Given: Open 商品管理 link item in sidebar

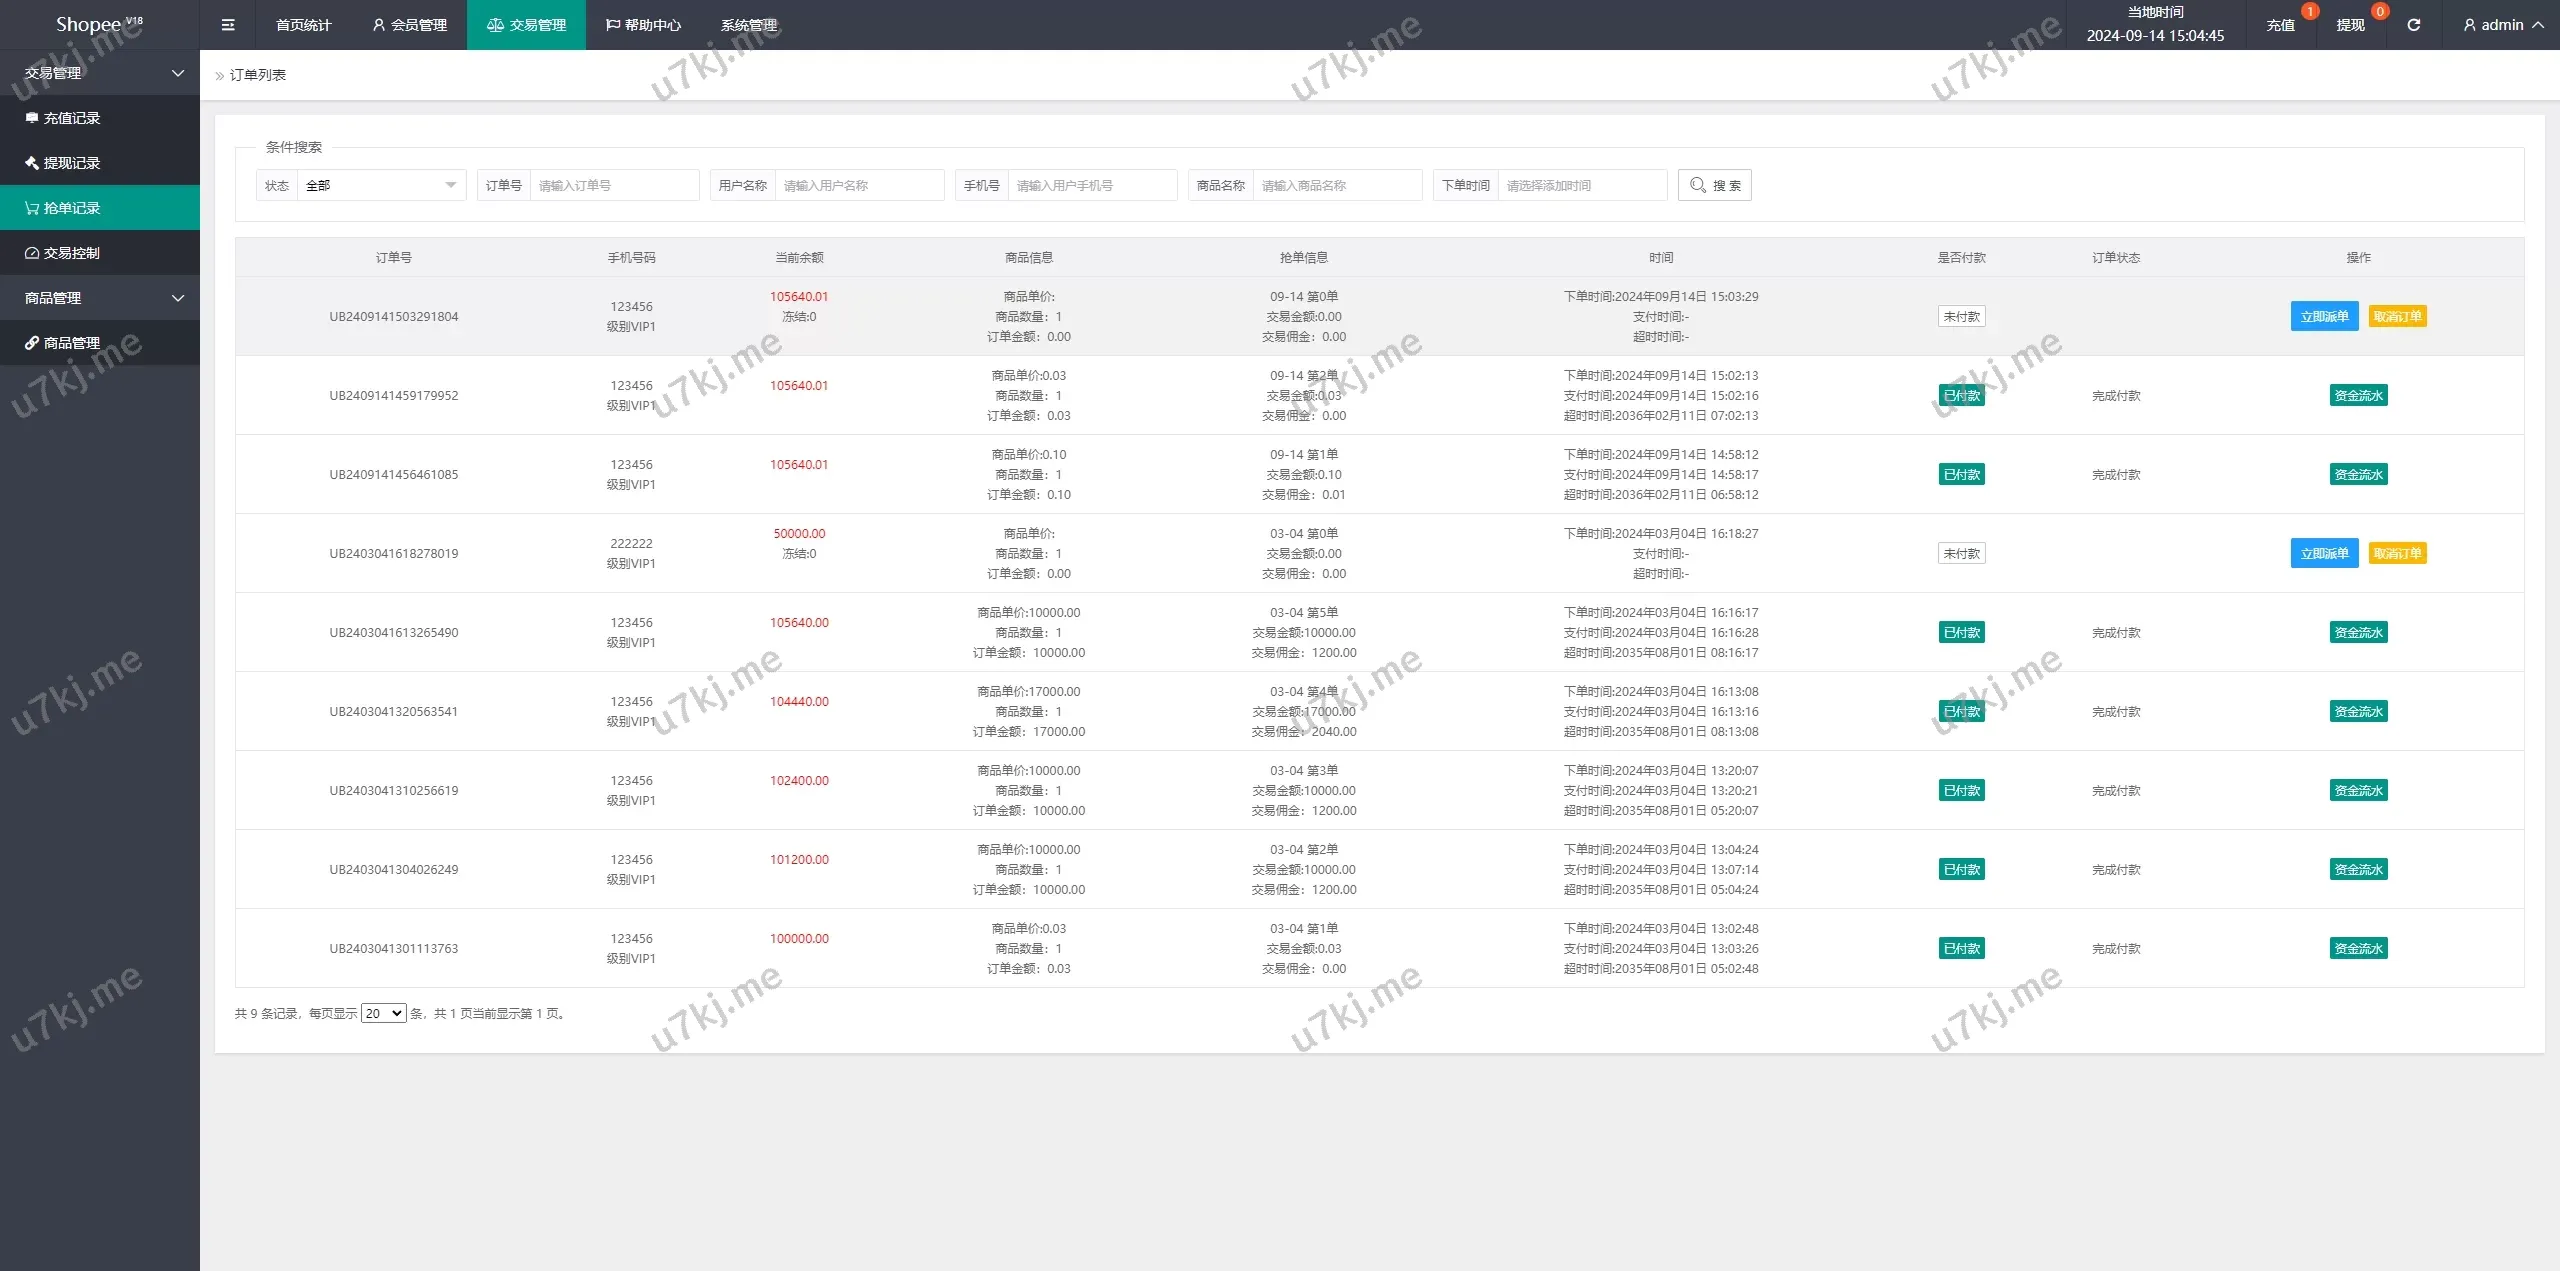Looking at the screenshot, I should pyautogui.click(x=72, y=343).
